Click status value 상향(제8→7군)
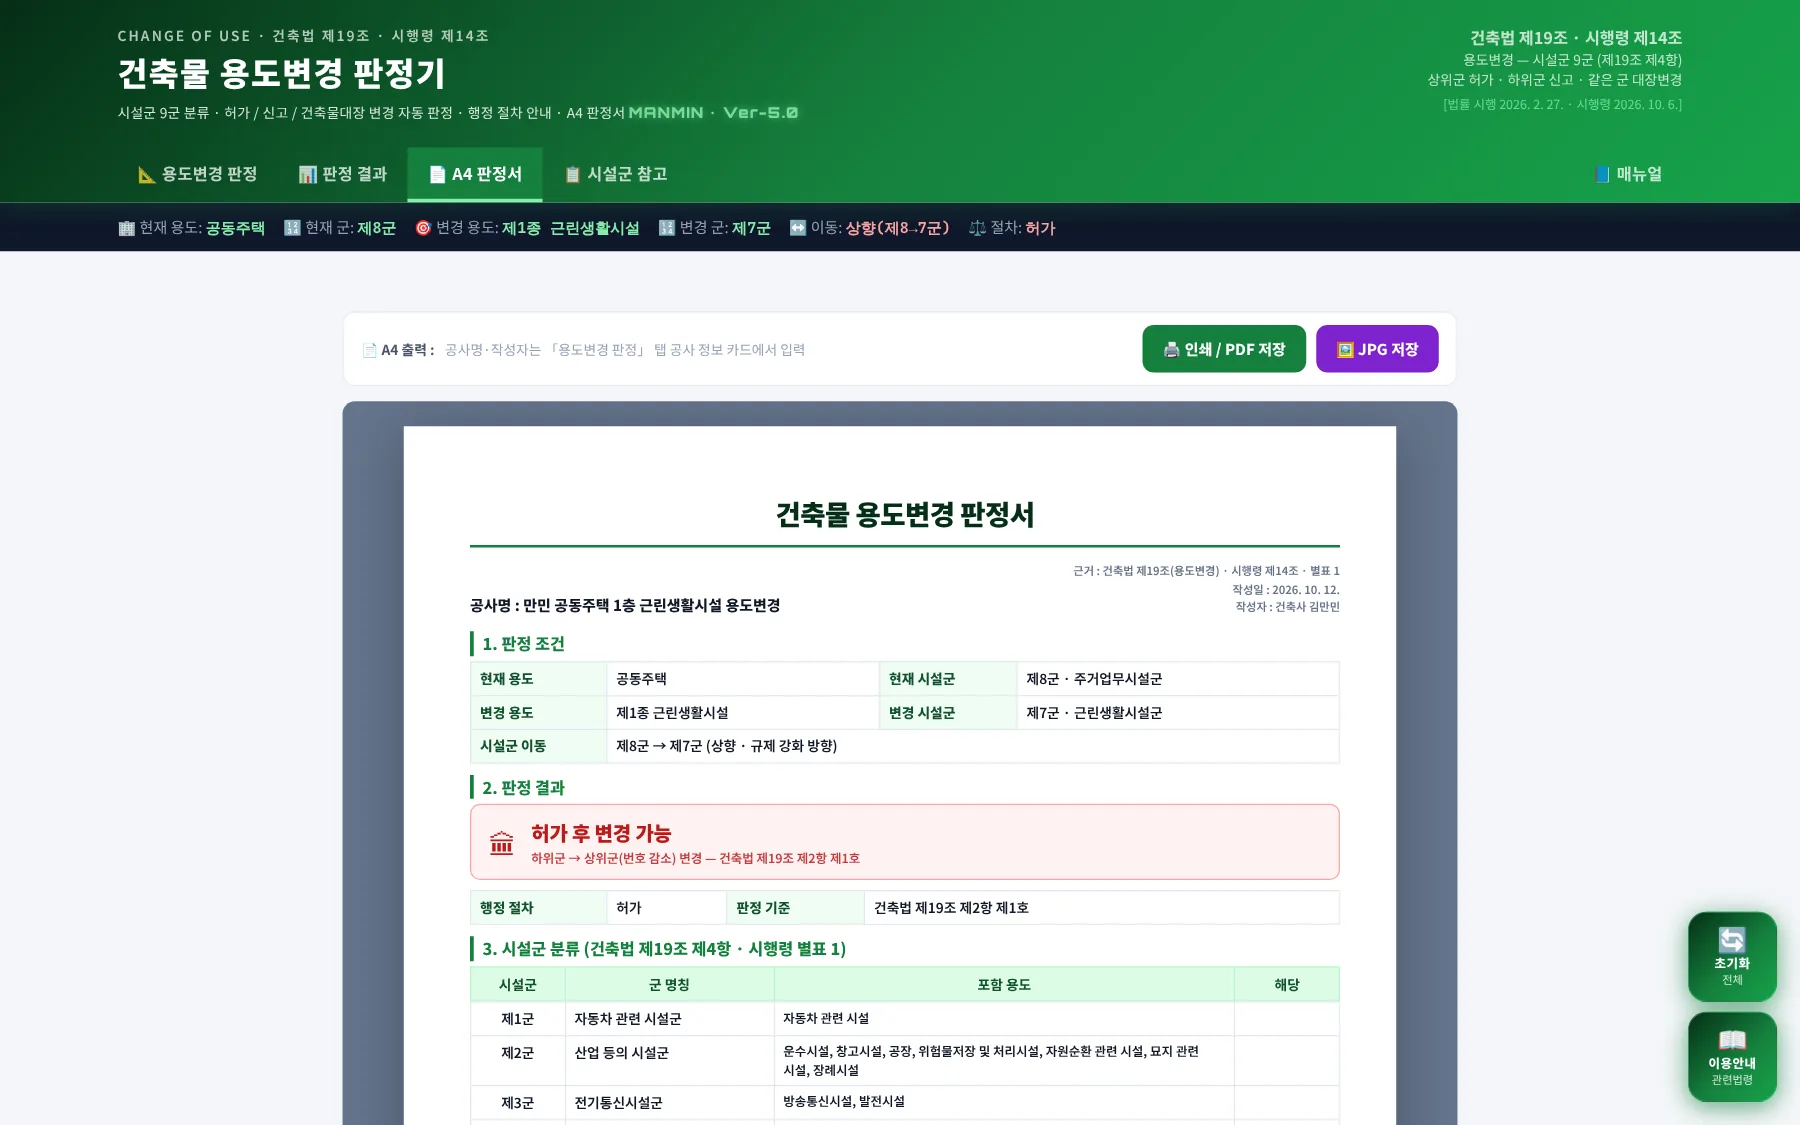 897,228
